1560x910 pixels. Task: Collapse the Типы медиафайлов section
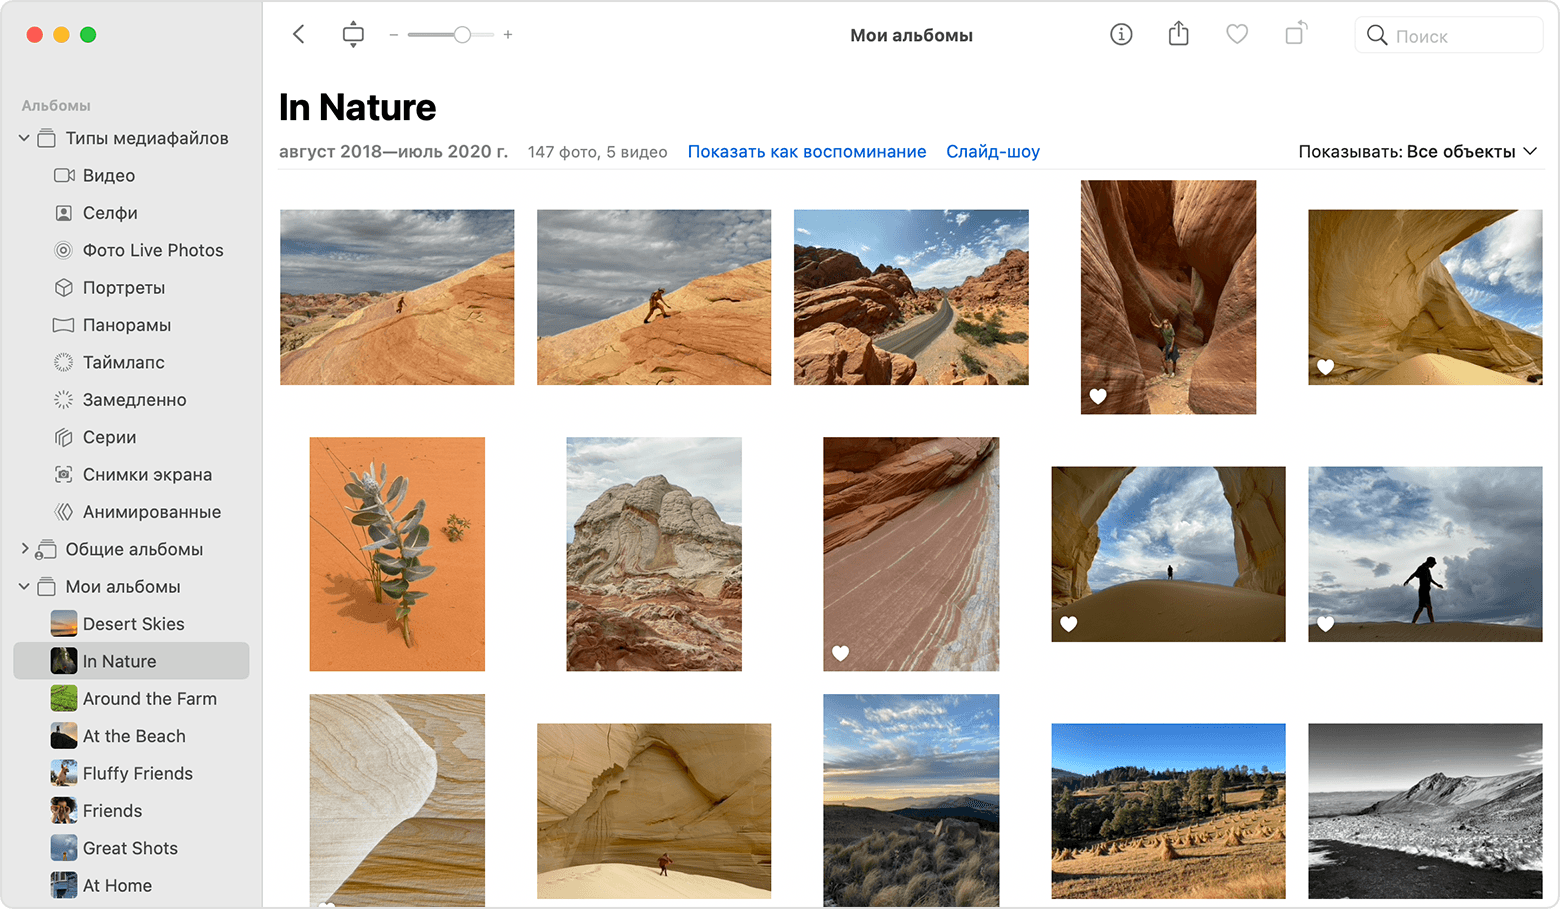[x=24, y=138]
